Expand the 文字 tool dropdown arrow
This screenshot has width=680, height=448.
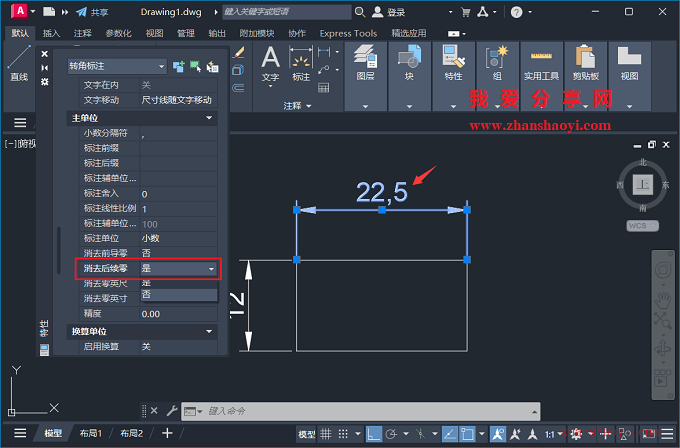[270, 86]
